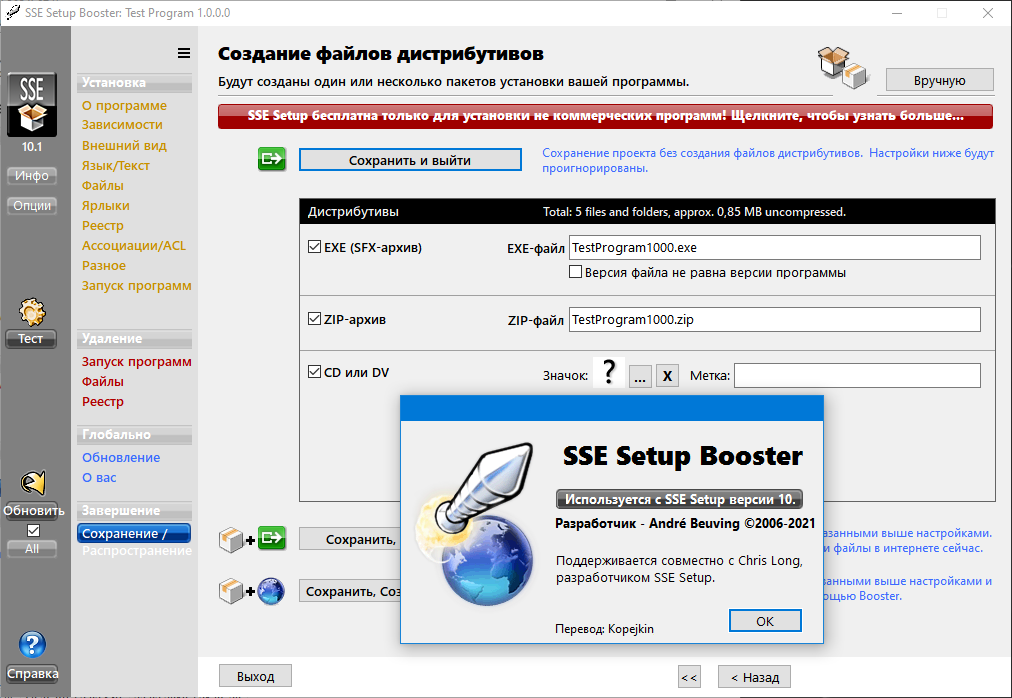
Task: Open 'Язык/Текст' section
Action: tap(116, 165)
